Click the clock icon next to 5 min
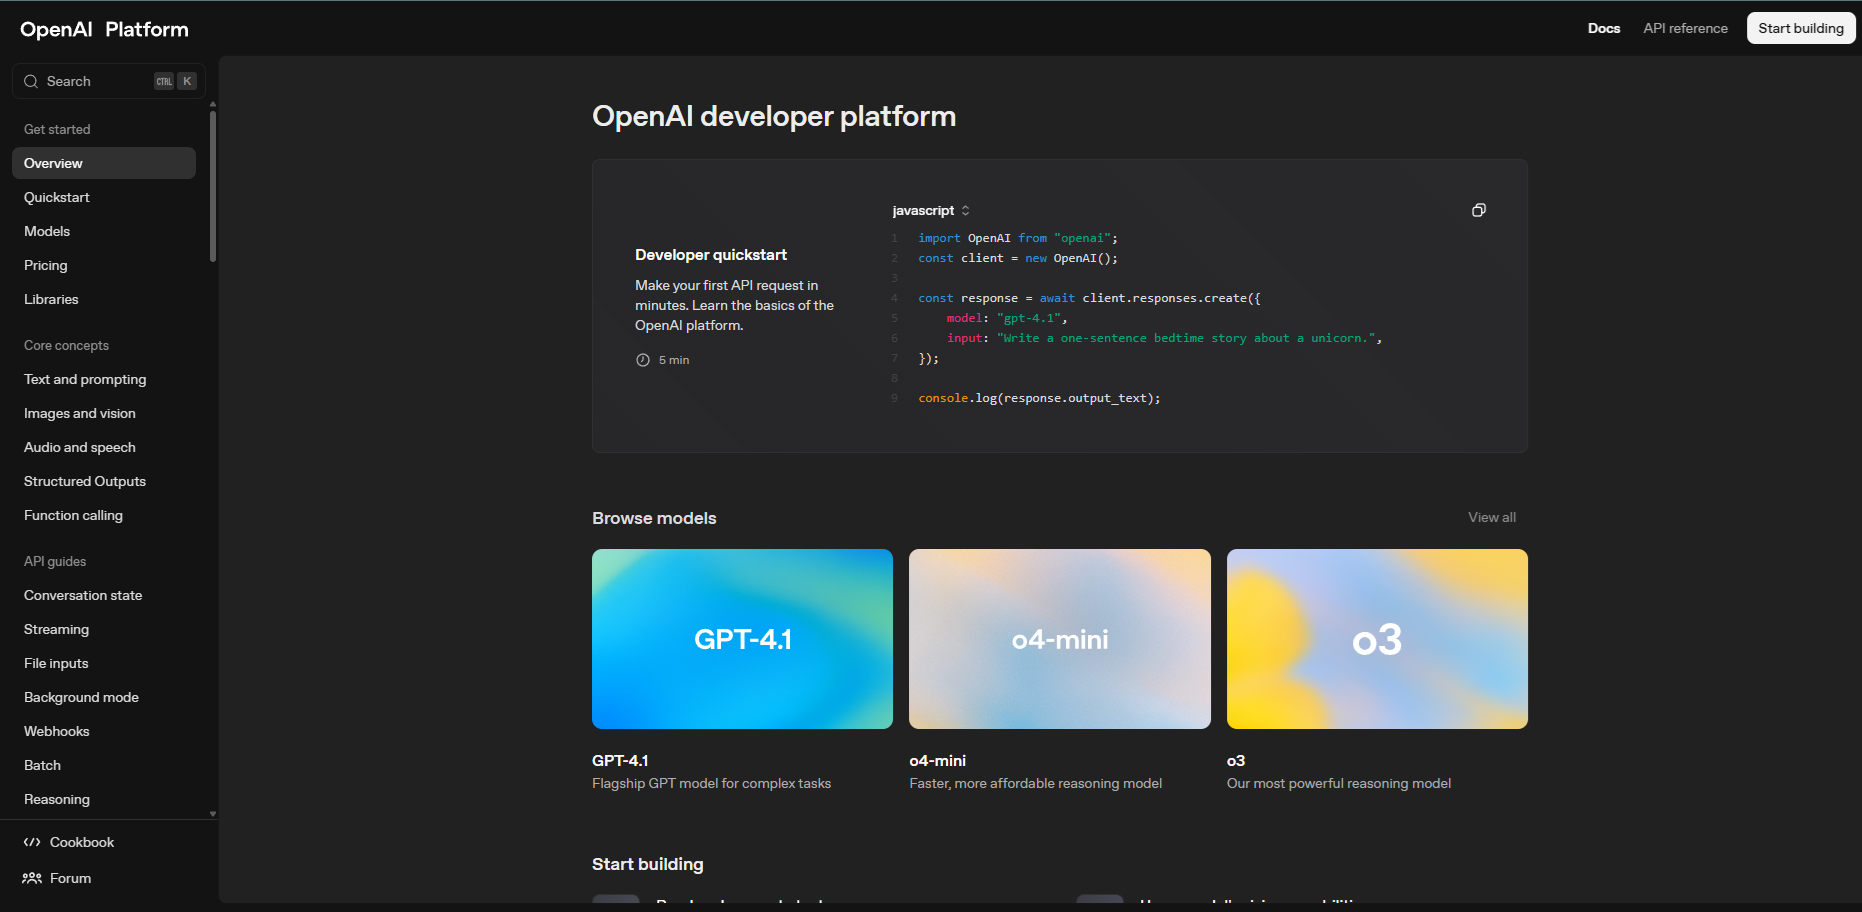1862x912 pixels. point(644,359)
